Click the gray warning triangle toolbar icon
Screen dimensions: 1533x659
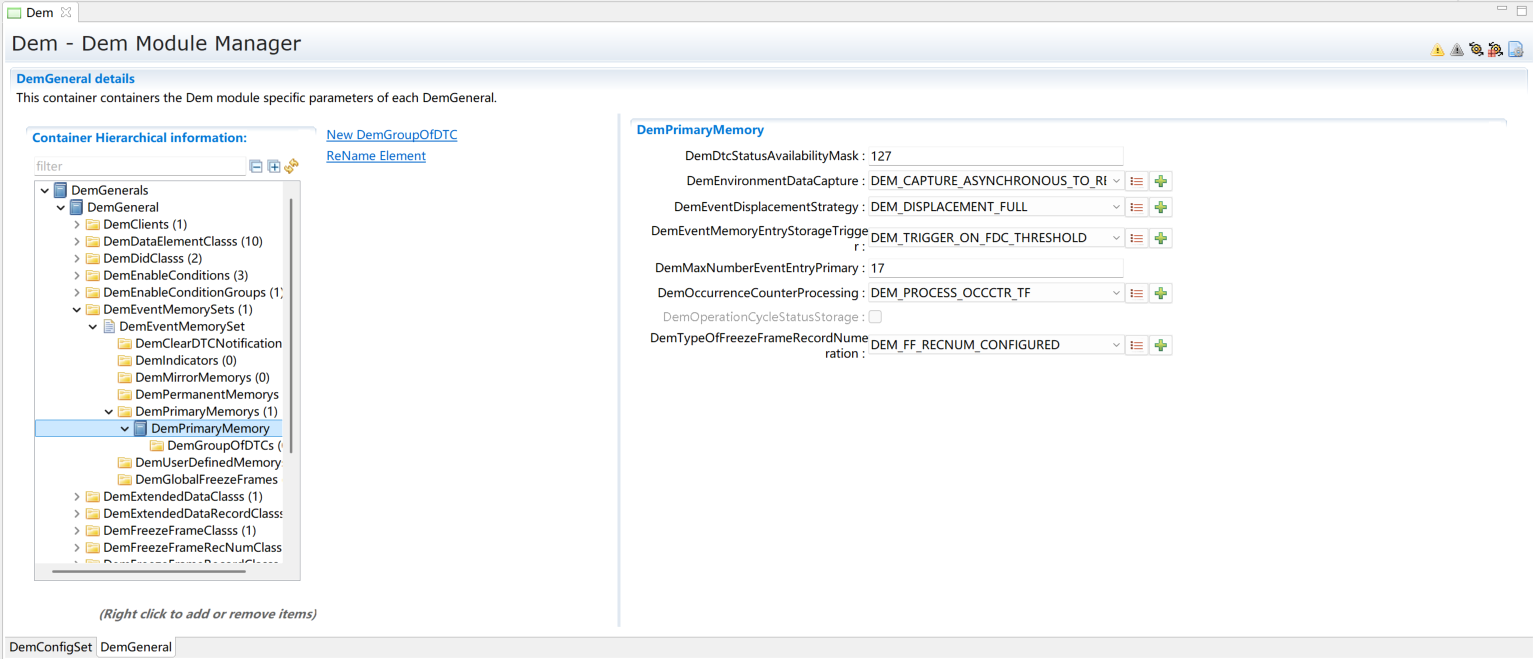(x=1456, y=50)
